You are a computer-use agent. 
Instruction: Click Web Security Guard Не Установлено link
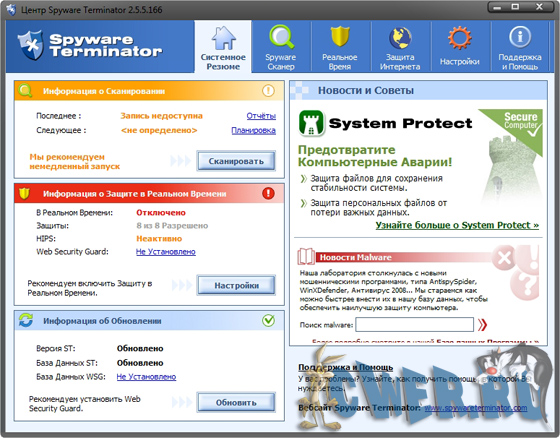[x=166, y=252]
